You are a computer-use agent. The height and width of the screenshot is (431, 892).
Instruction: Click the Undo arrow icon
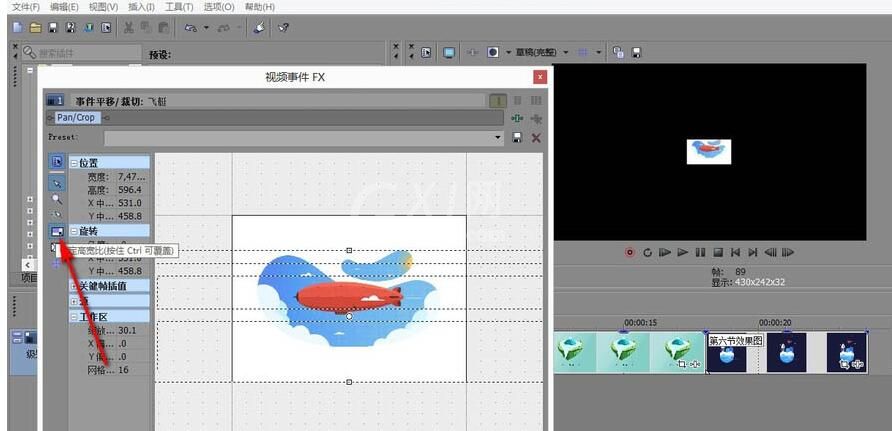[x=191, y=27]
